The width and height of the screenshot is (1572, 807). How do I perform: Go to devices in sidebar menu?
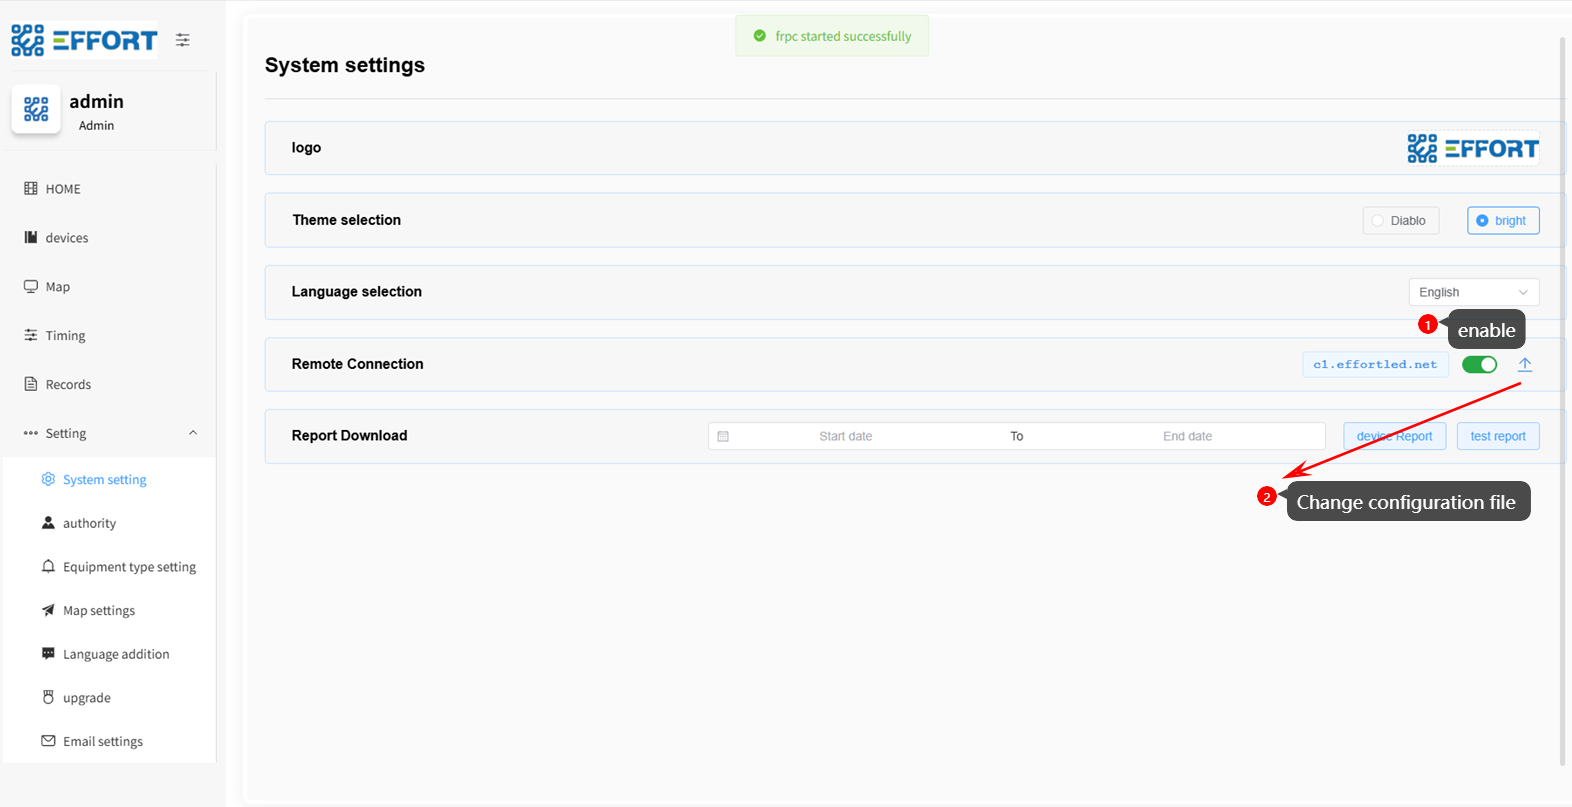click(66, 238)
